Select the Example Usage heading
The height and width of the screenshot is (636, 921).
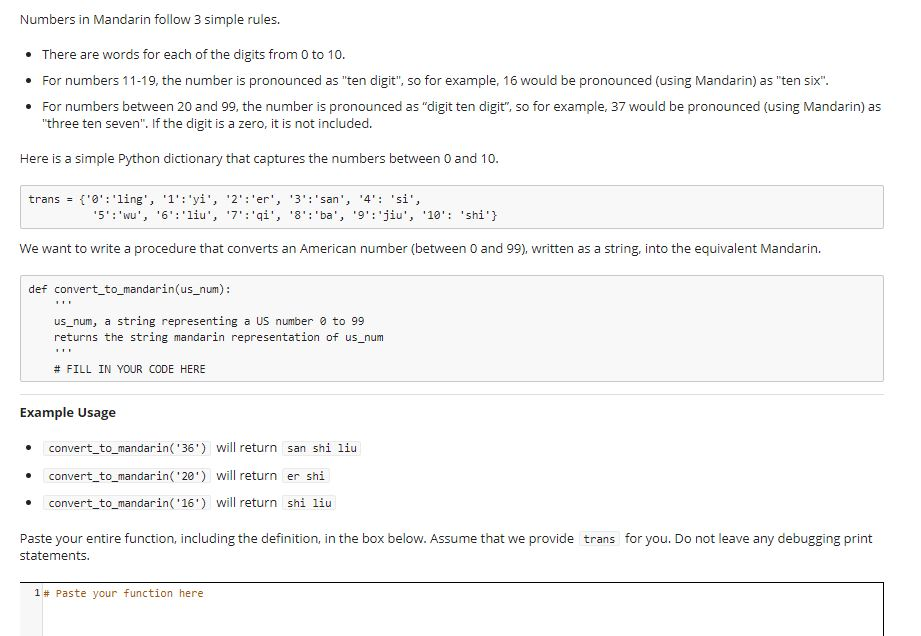click(67, 412)
